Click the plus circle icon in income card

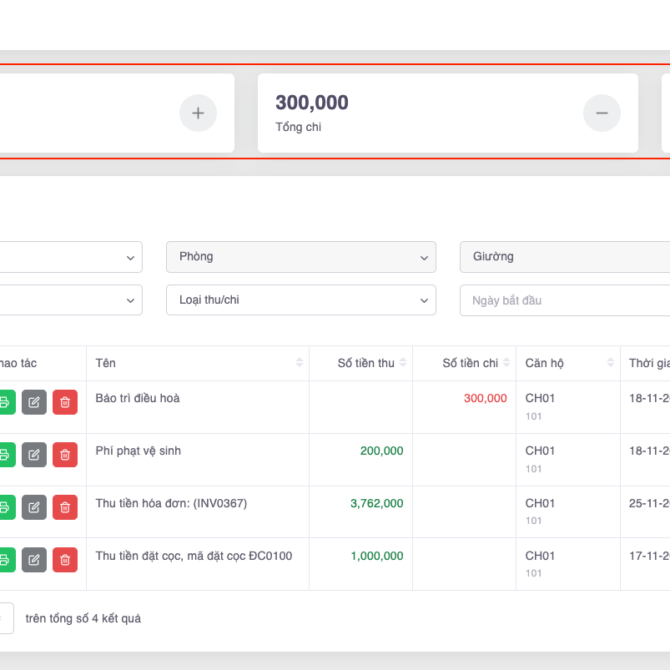click(197, 113)
